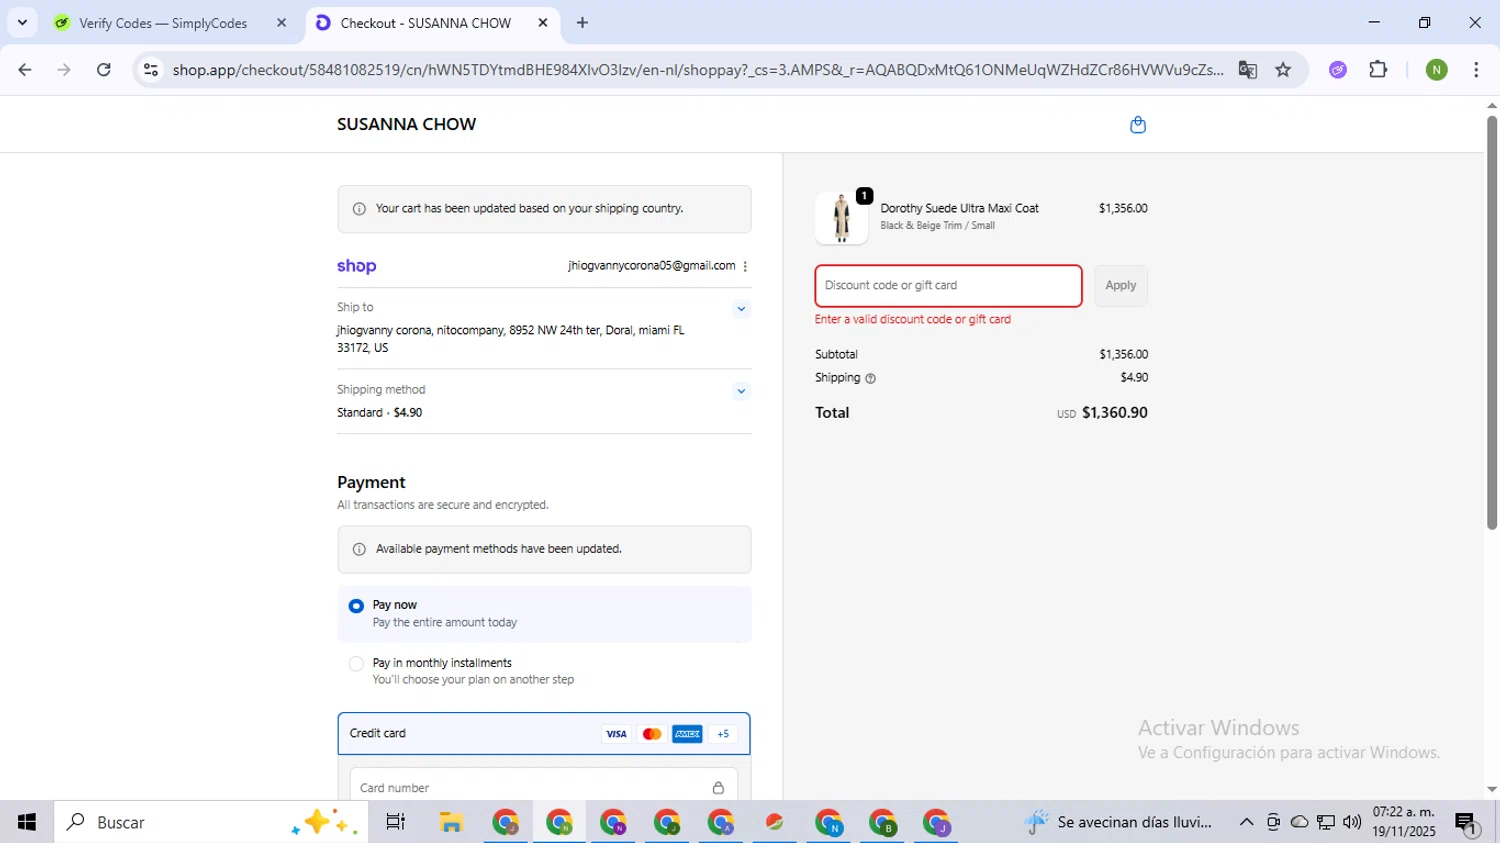
Task: Expand the Ship to address section
Action: point(741,309)
